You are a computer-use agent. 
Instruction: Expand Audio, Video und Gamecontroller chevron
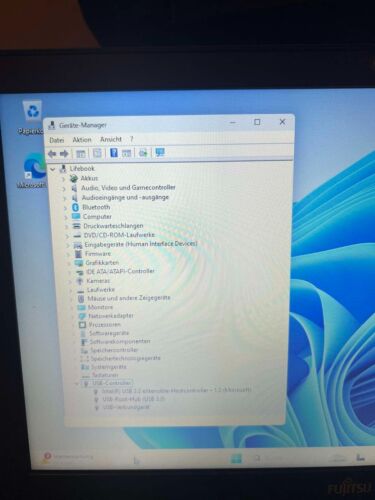coord(64,189)
